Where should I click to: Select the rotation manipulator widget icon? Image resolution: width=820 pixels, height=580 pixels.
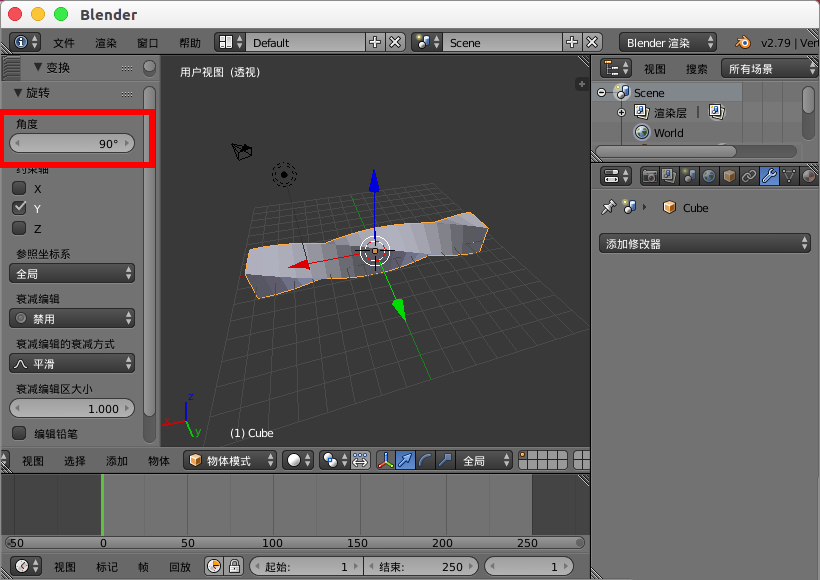tap(424, 460)
